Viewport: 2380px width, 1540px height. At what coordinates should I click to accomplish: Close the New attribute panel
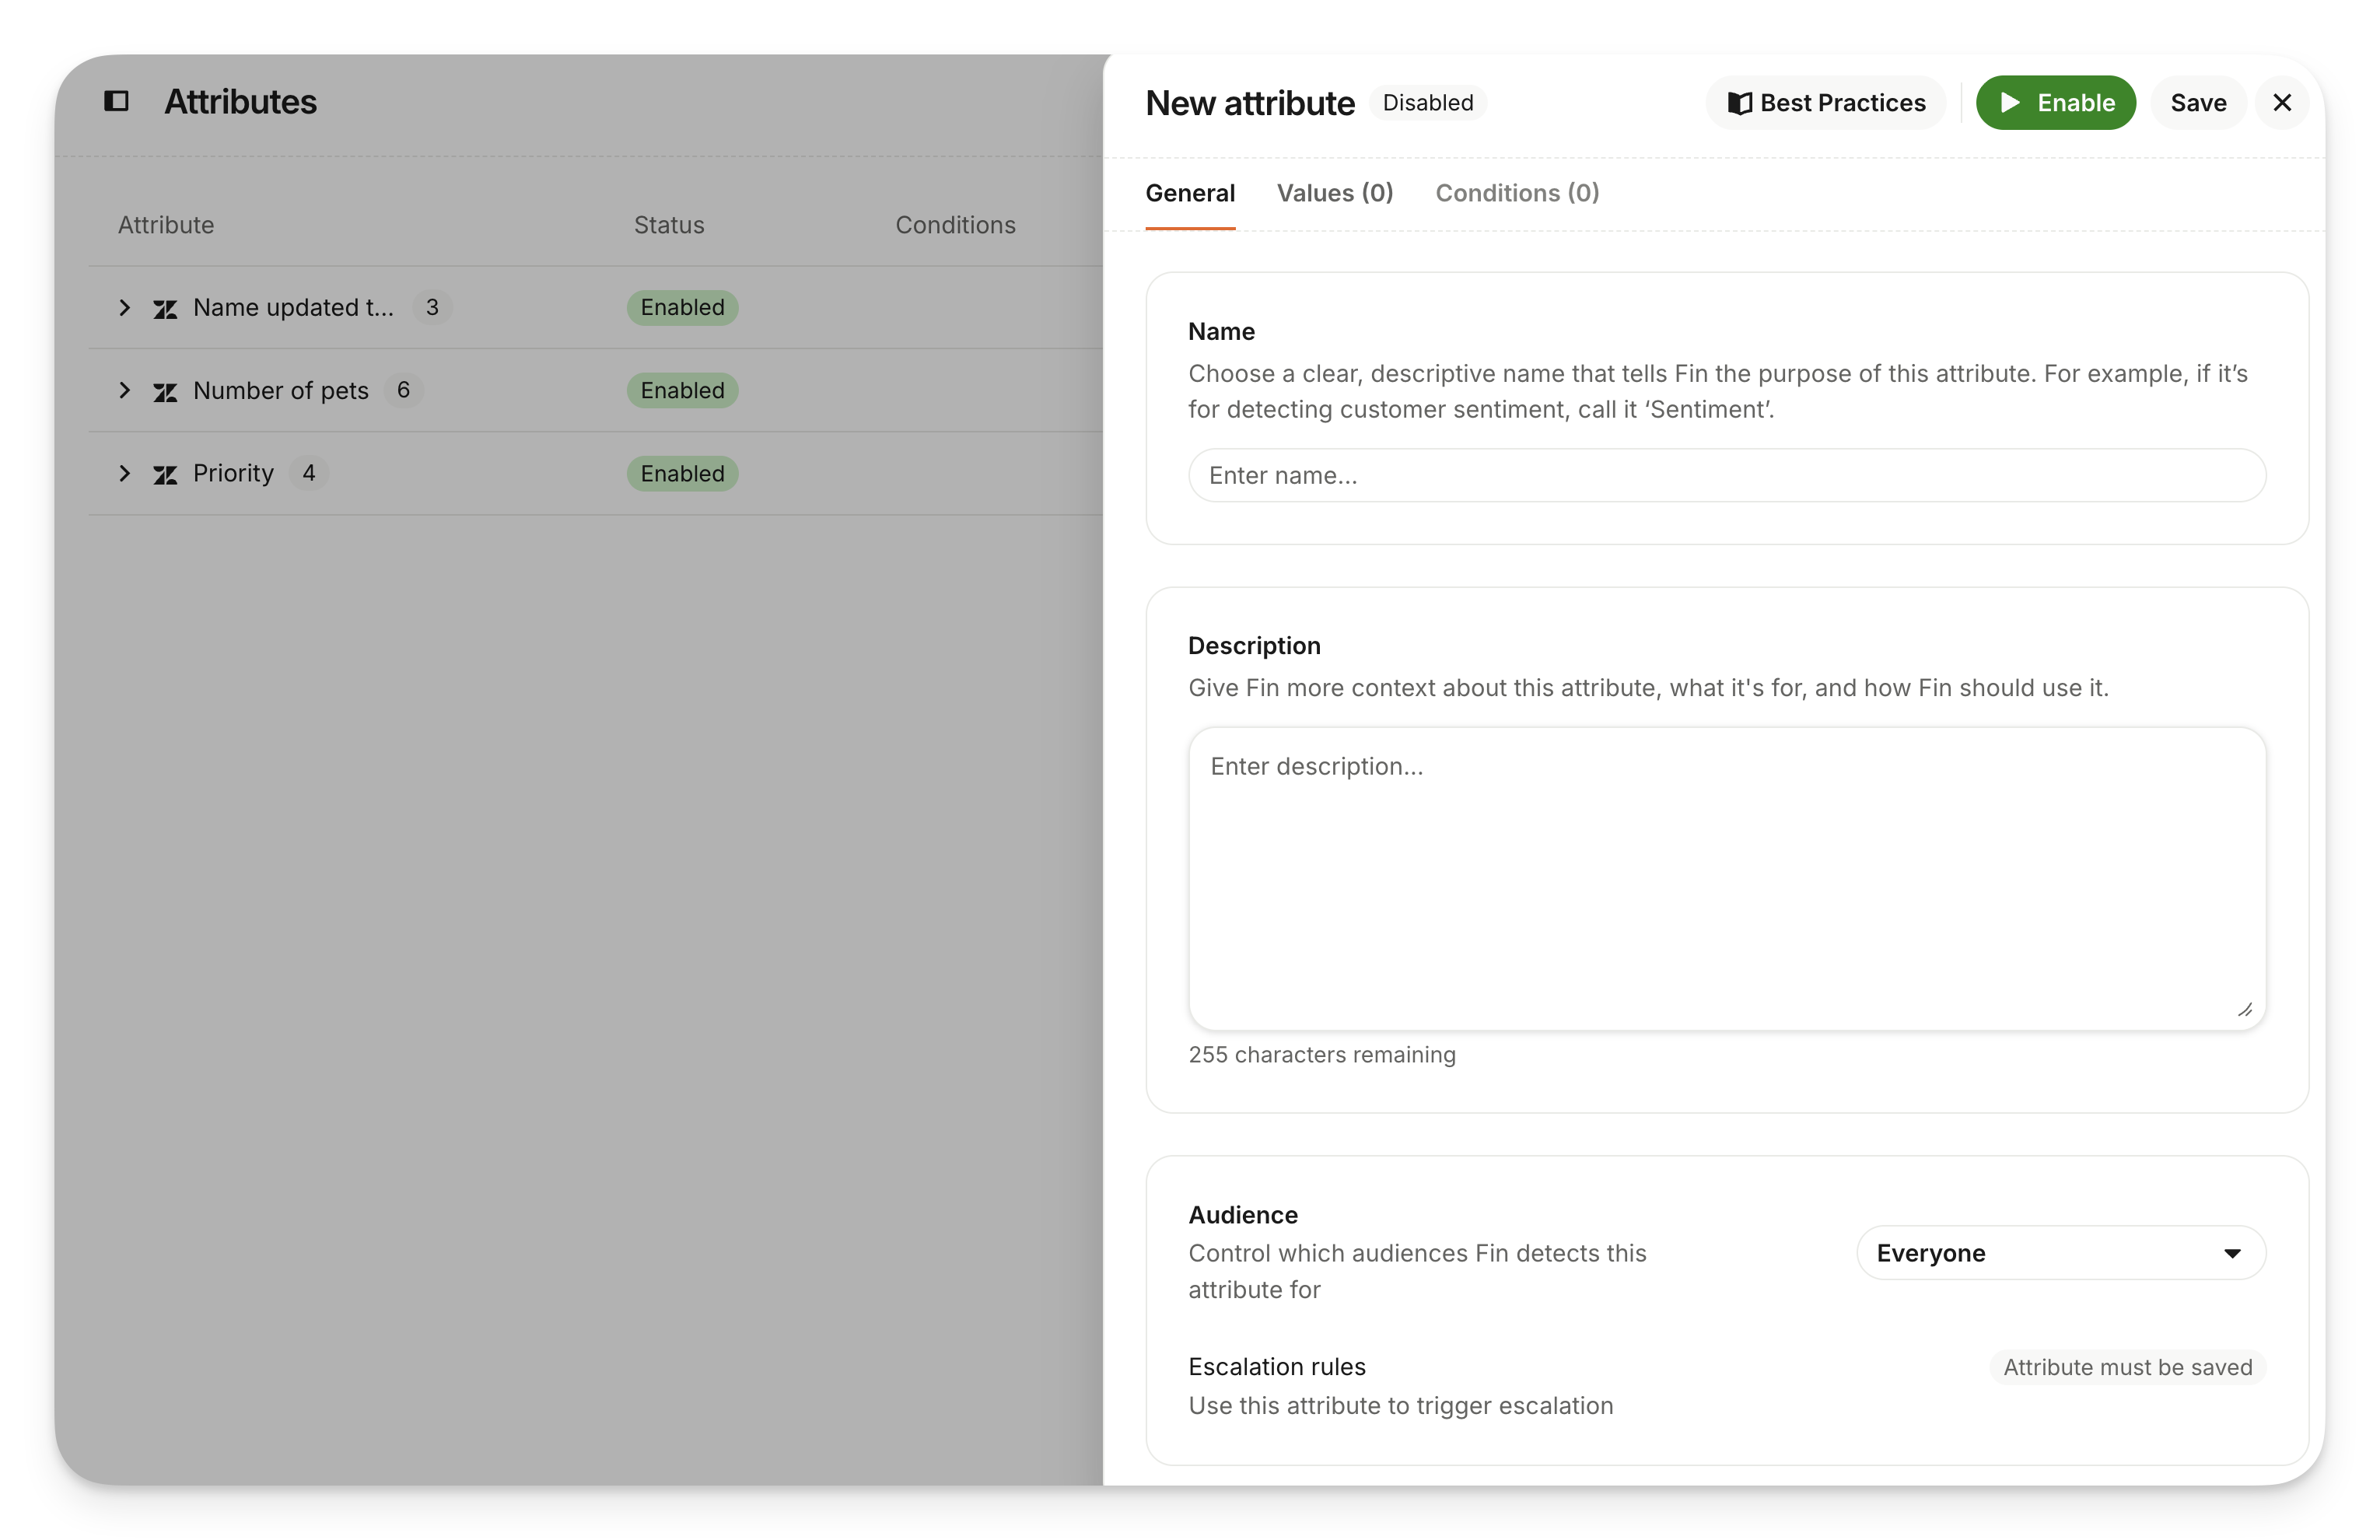click(2281, 103)
